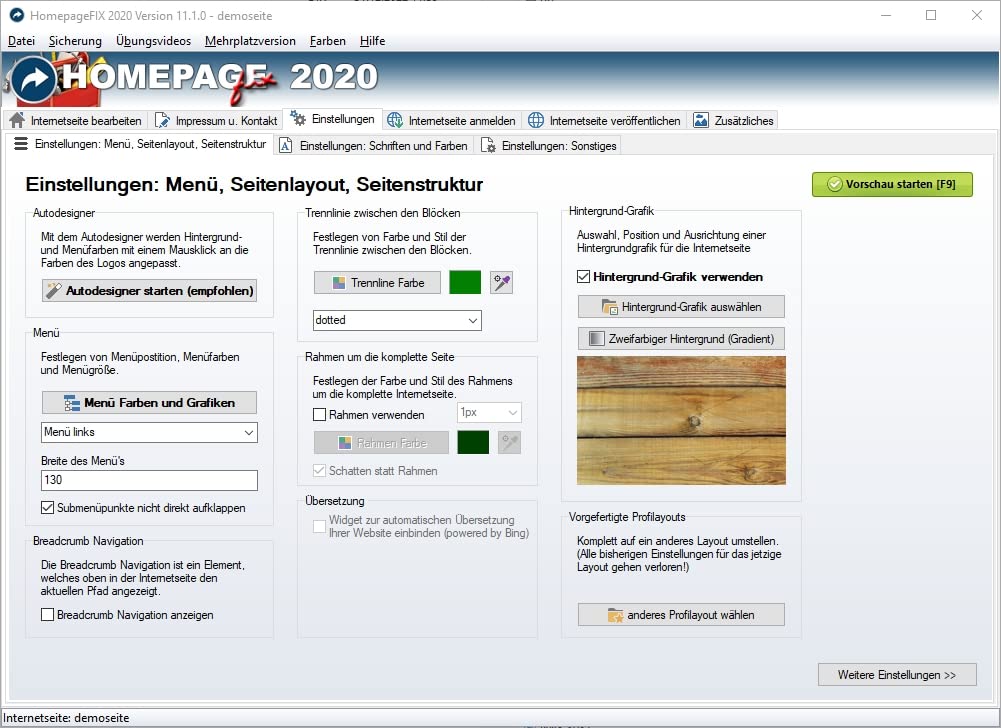This screenshot has height=728, width=1001.
Task: Click anderes Profillayout wählen button
Action: pos(681,615)
